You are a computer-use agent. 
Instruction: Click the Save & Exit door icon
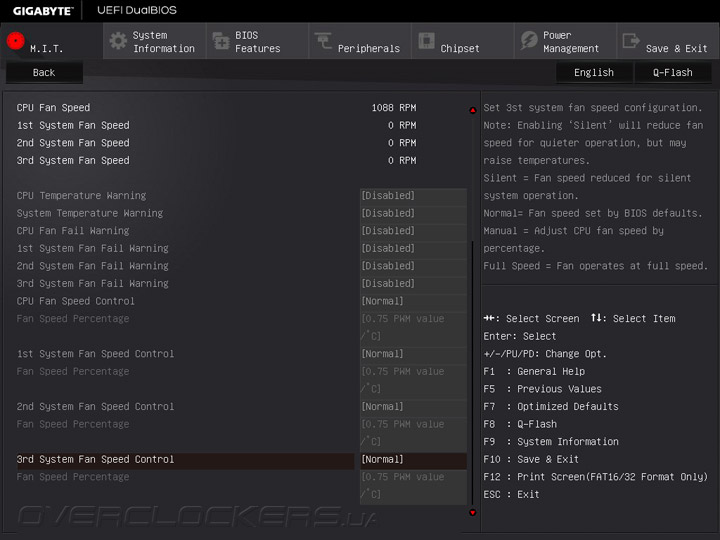tap(631, 40)
